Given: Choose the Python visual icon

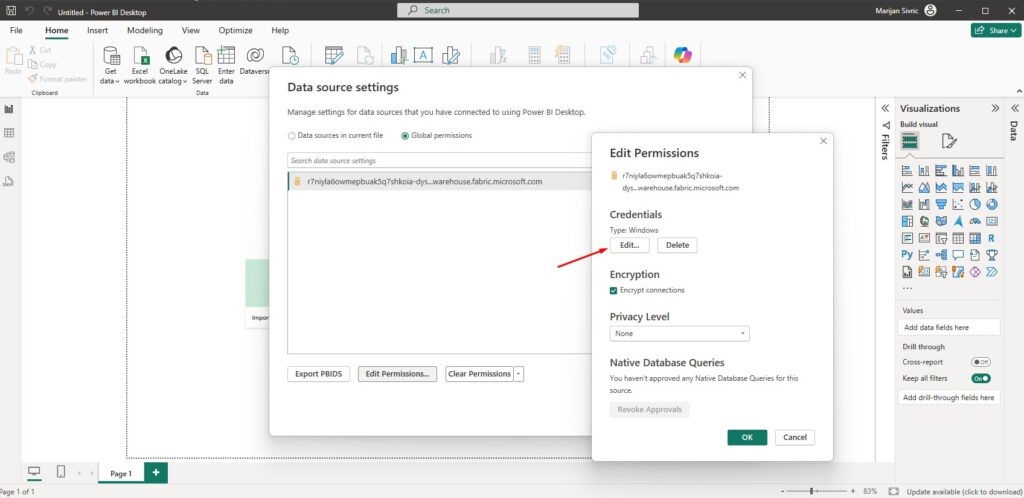Looking at the screenshot, I should [x=907, y=255].
